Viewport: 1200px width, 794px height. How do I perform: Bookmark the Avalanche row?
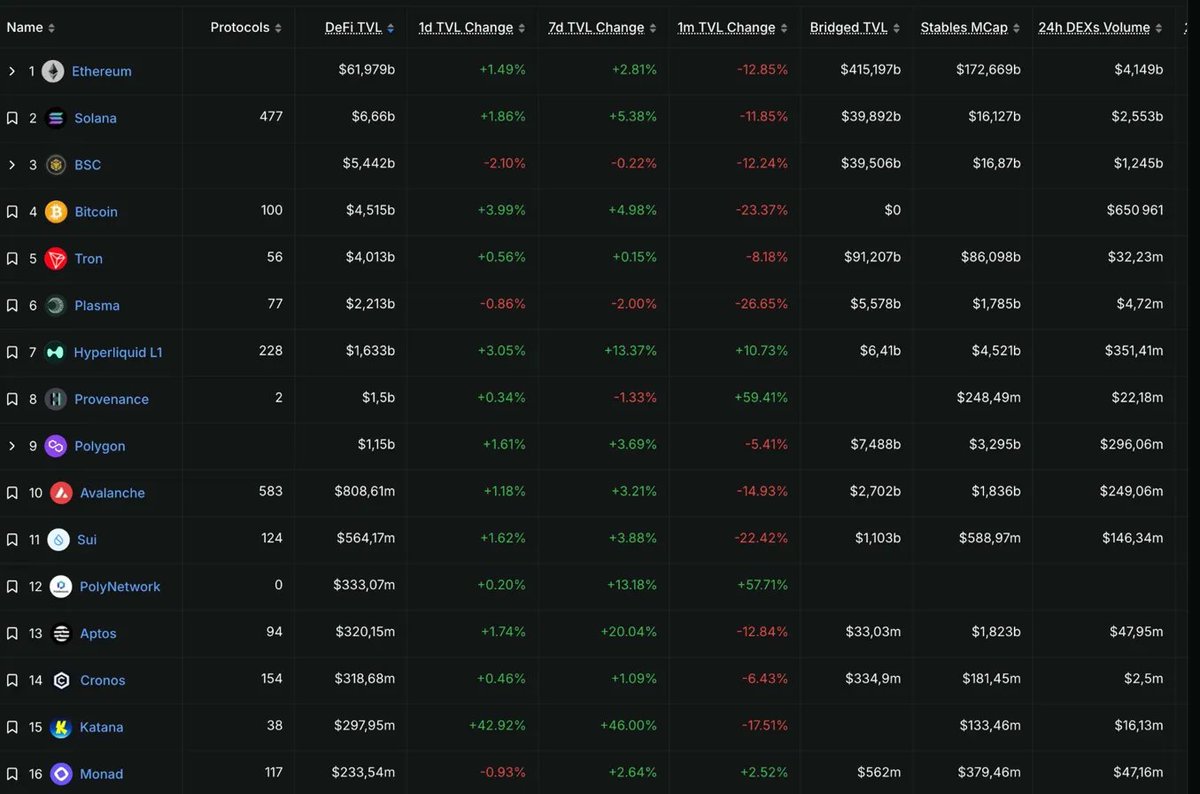[x=12, y=493]
